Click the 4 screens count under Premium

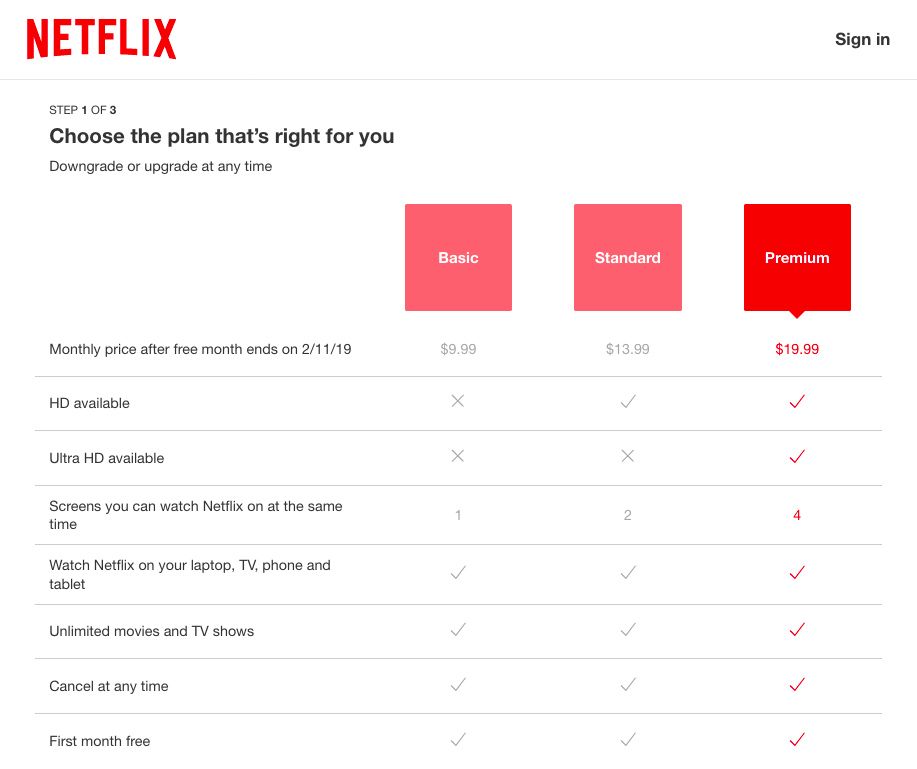(x=796, y=515)
